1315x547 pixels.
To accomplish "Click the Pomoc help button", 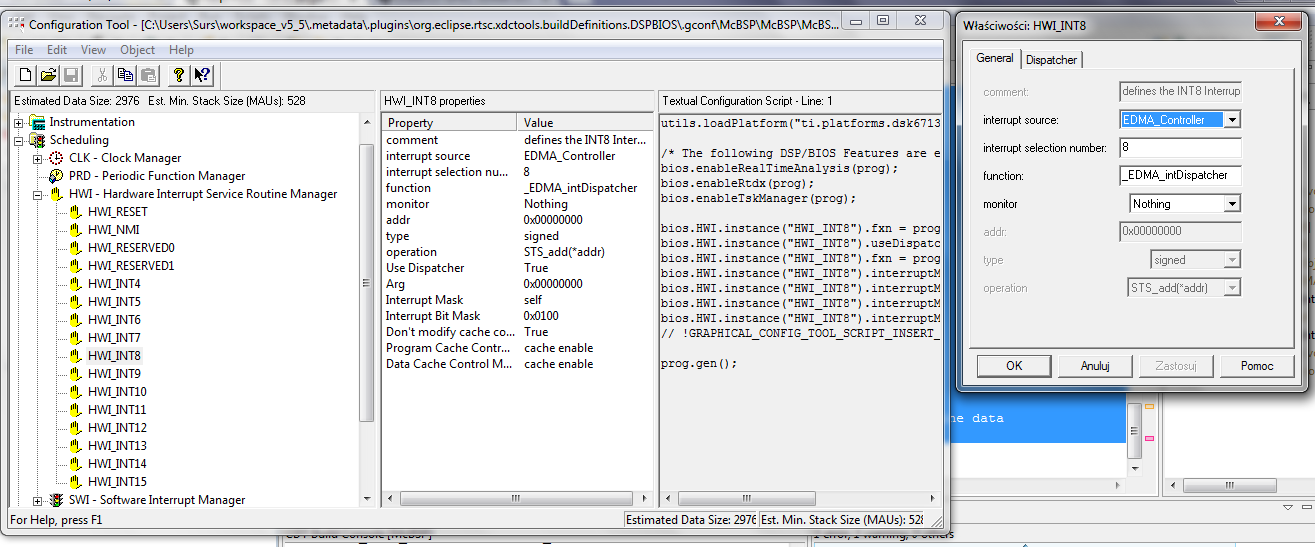I will 1257,366.
